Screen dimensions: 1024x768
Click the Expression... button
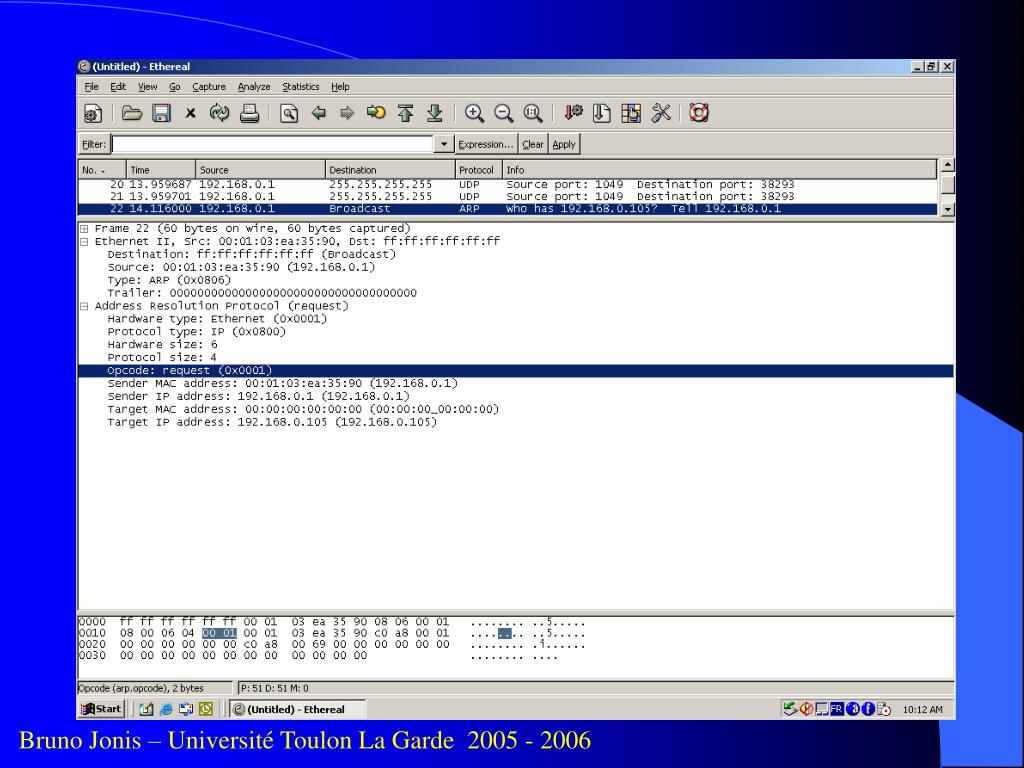coord(485,144)
